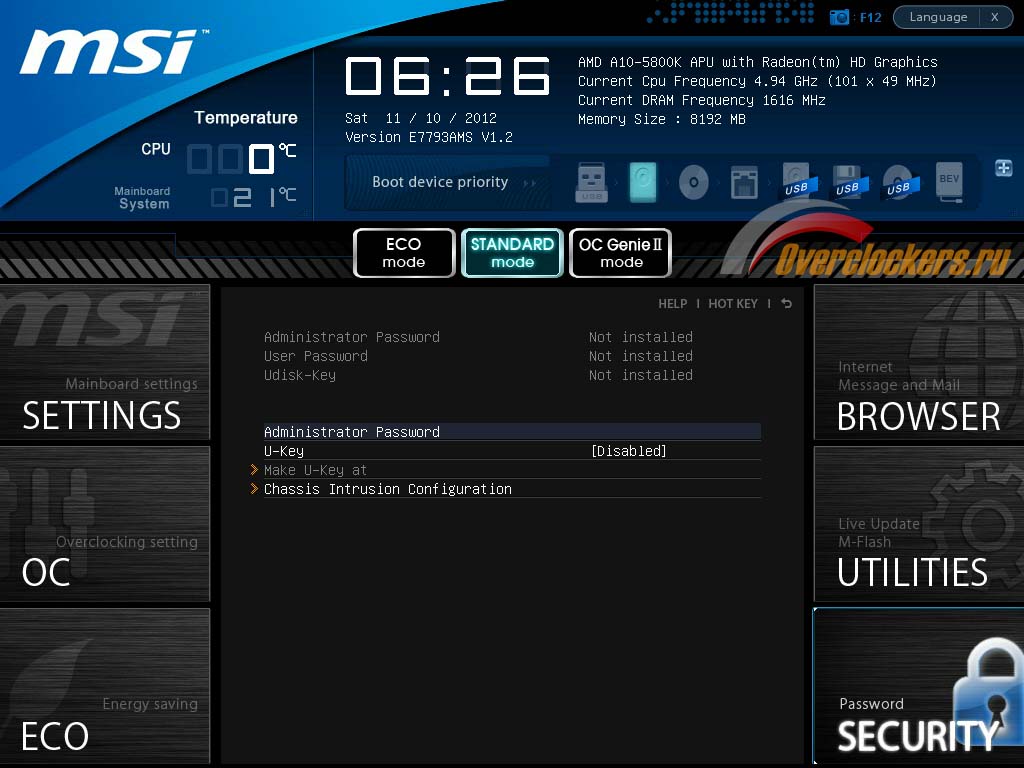Click the AMD A10-5800K APU name line
The height and width of the screenshot is (768, 1024).
758,62
